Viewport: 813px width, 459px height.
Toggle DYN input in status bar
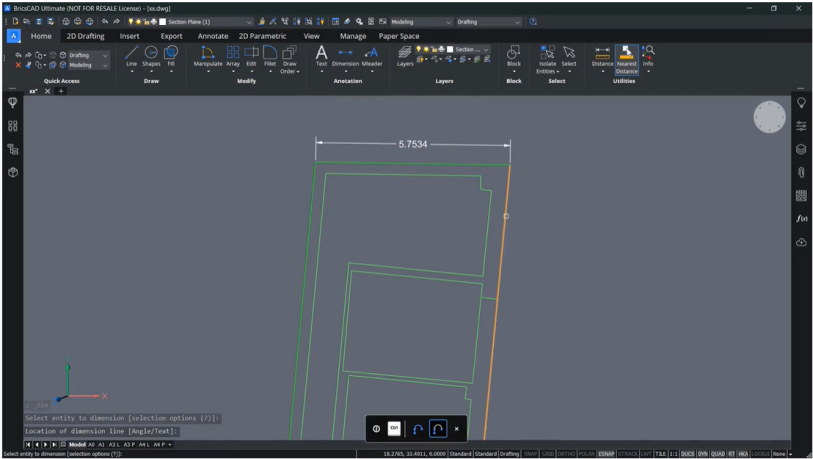(703, 454)
